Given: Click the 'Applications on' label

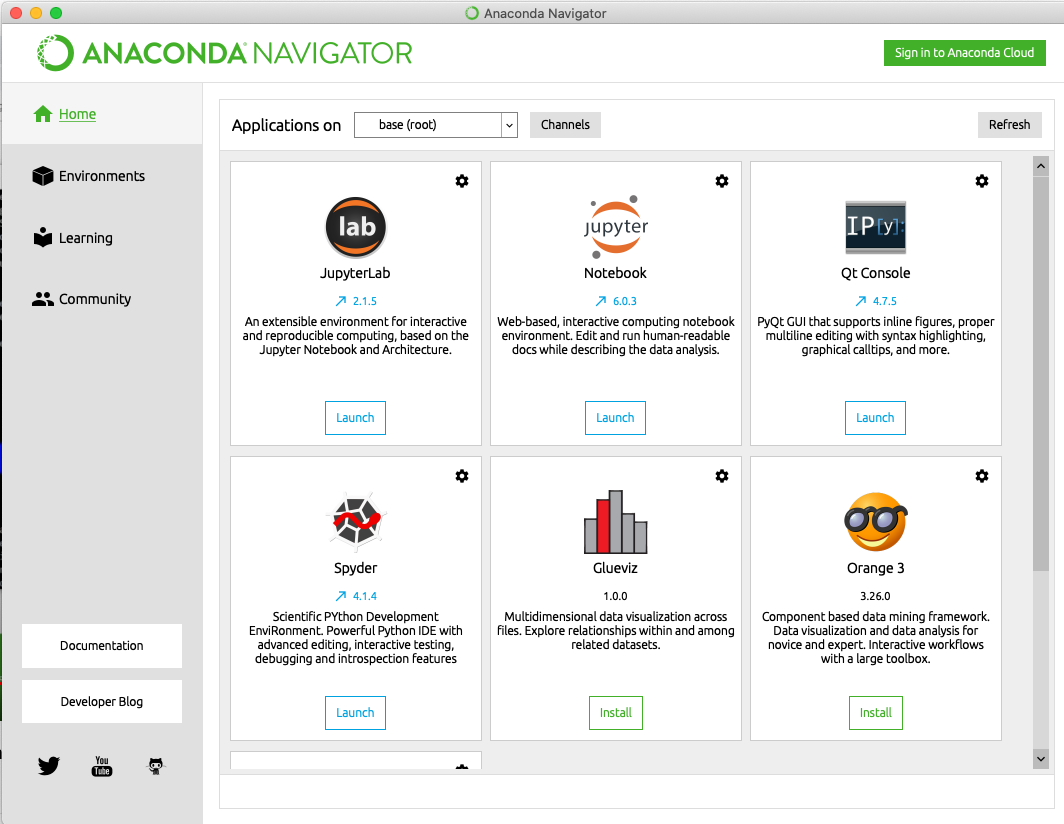Looking at the screenshot, I should click(x=286, y=126).
